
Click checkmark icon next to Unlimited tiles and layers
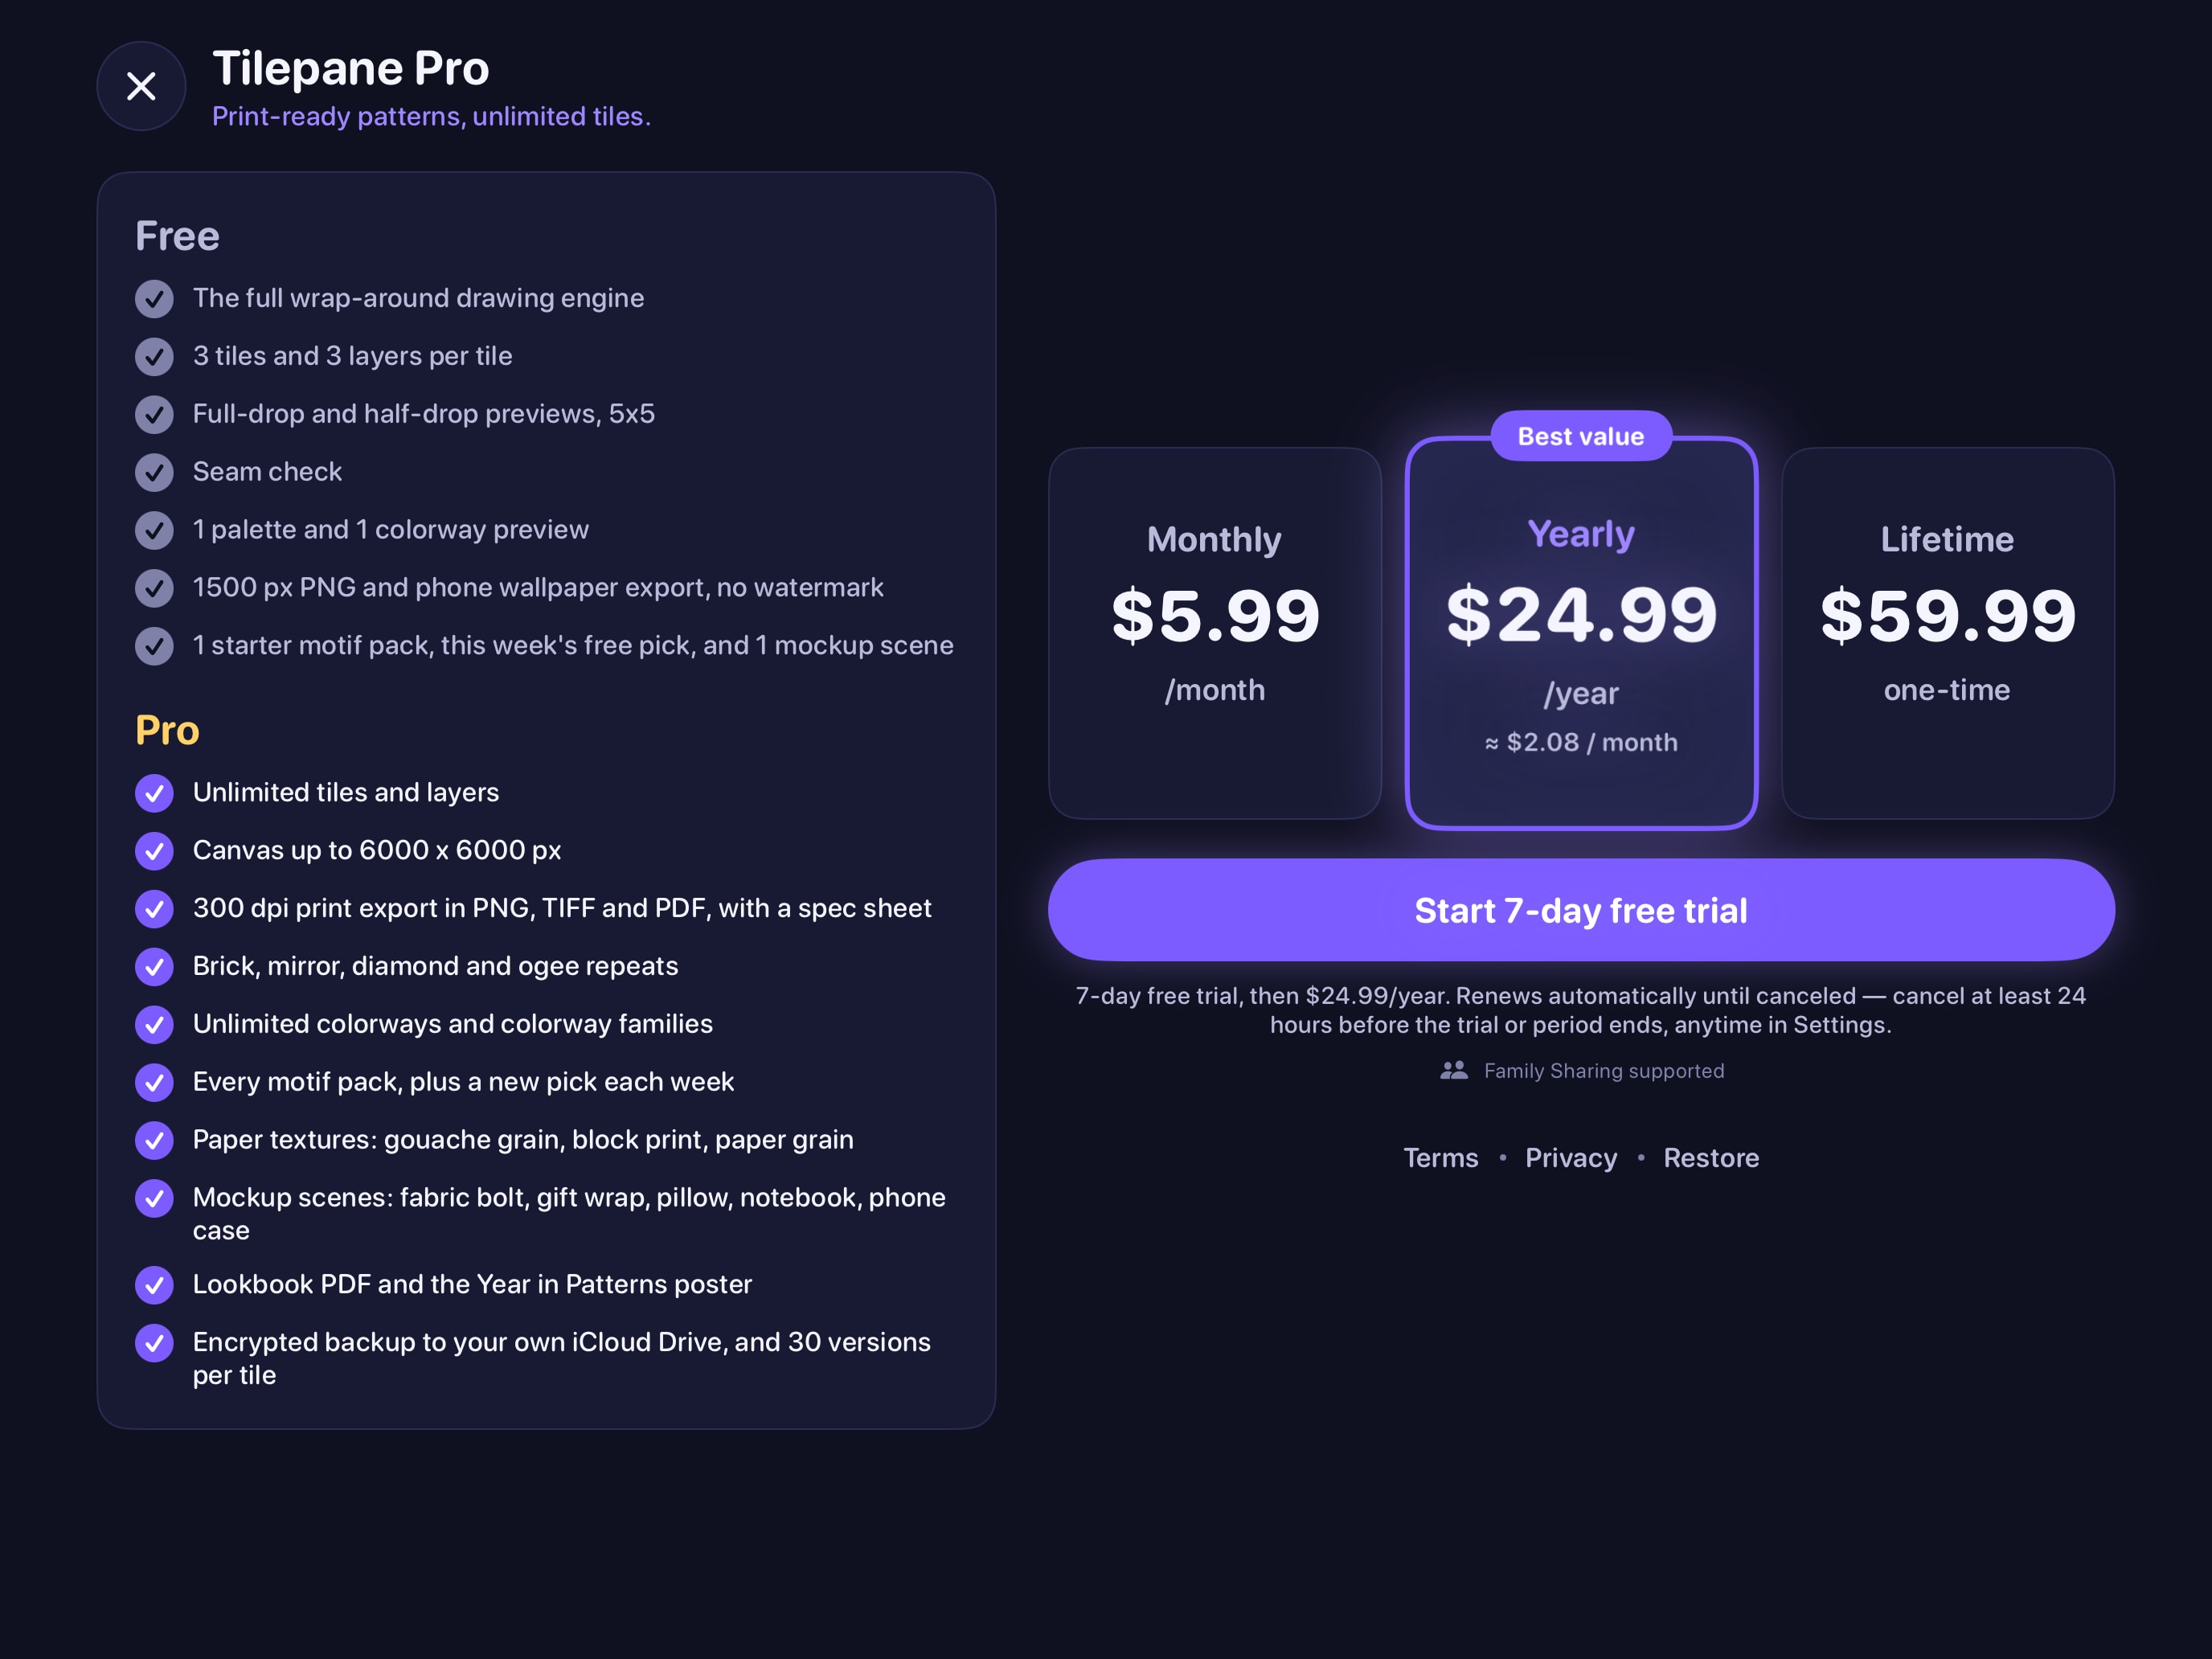pyautogui.click(x=154, y=793)
